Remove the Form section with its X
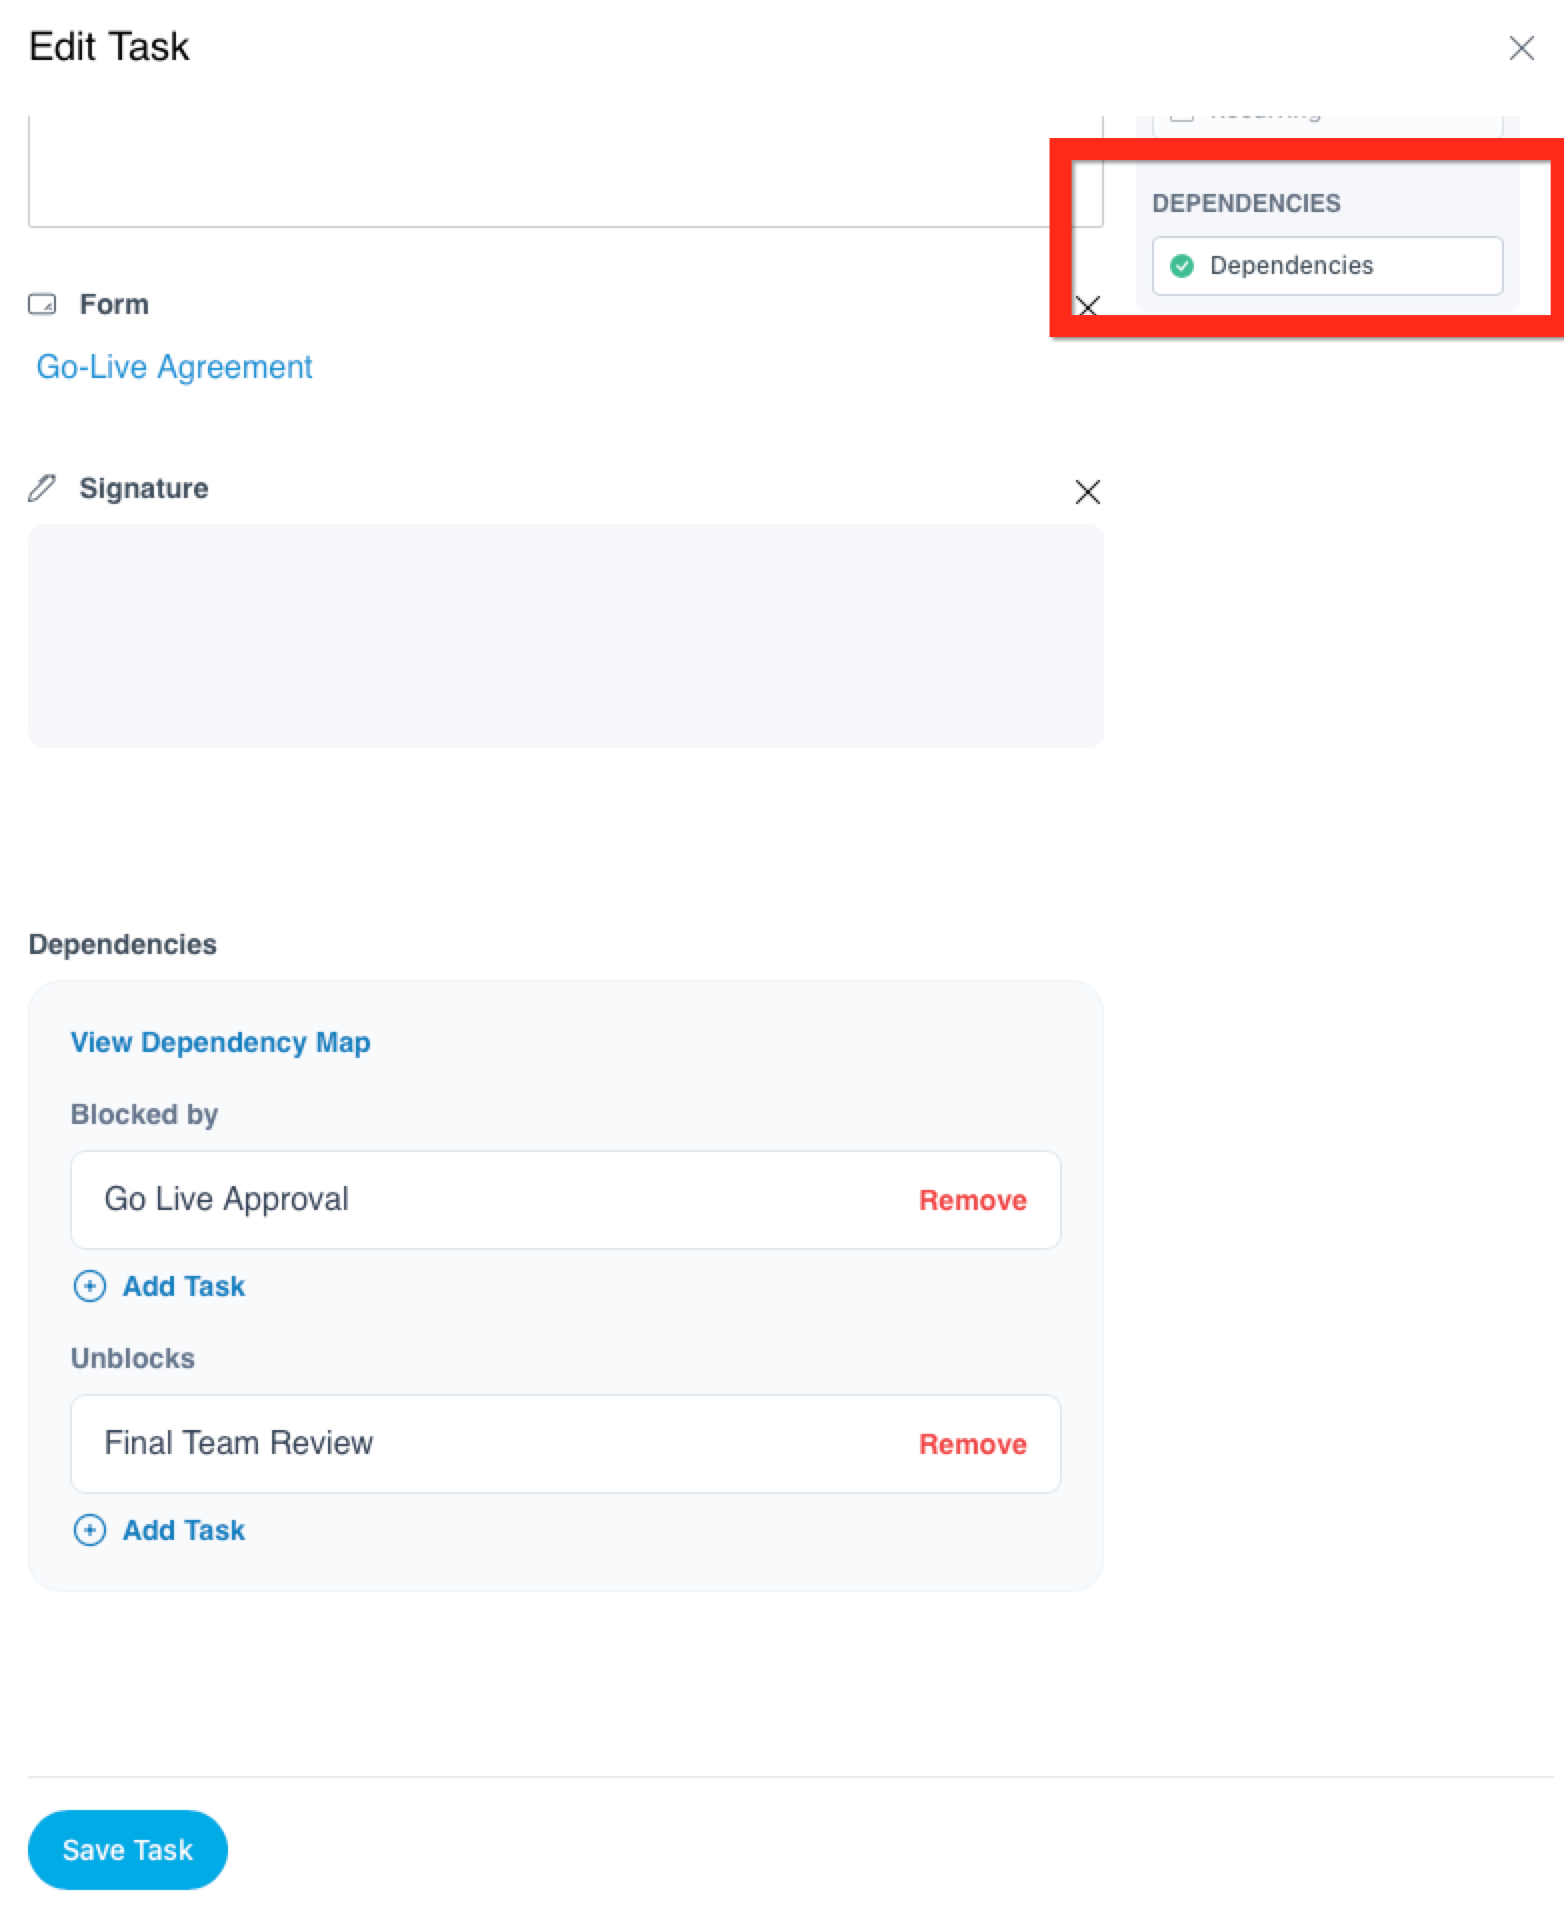1564x1924 pixels. [1088, 305]
